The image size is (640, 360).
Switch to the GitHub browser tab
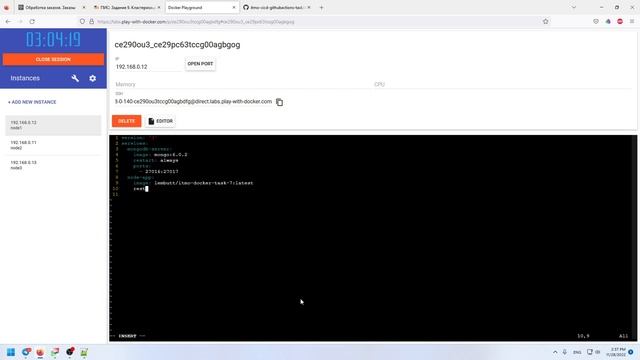277,7
